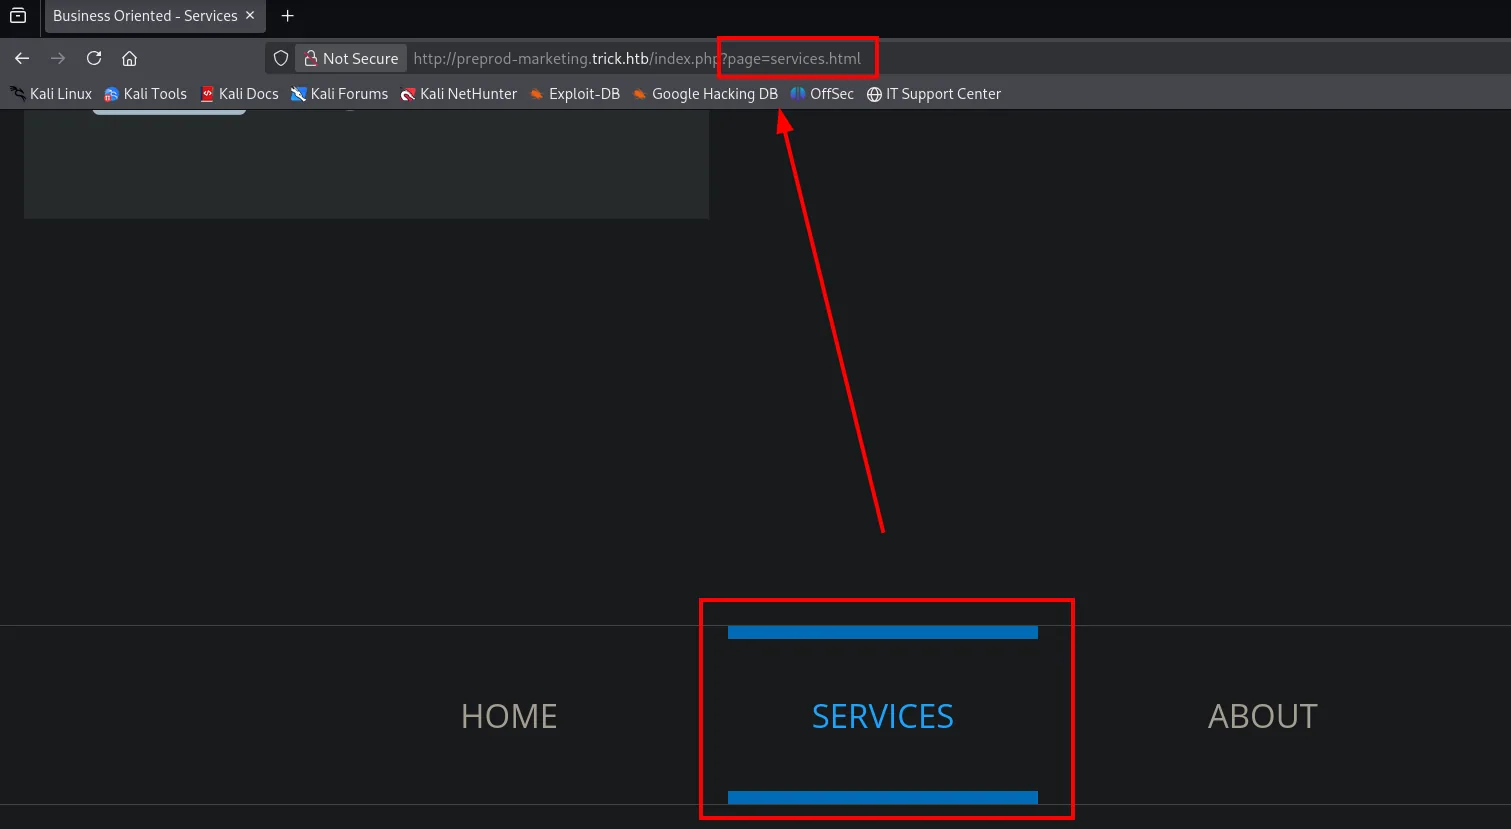Viewport: 1511px width, 829px height.
Task: Select the SERVICES navigation item
Action: pos(883,716)
